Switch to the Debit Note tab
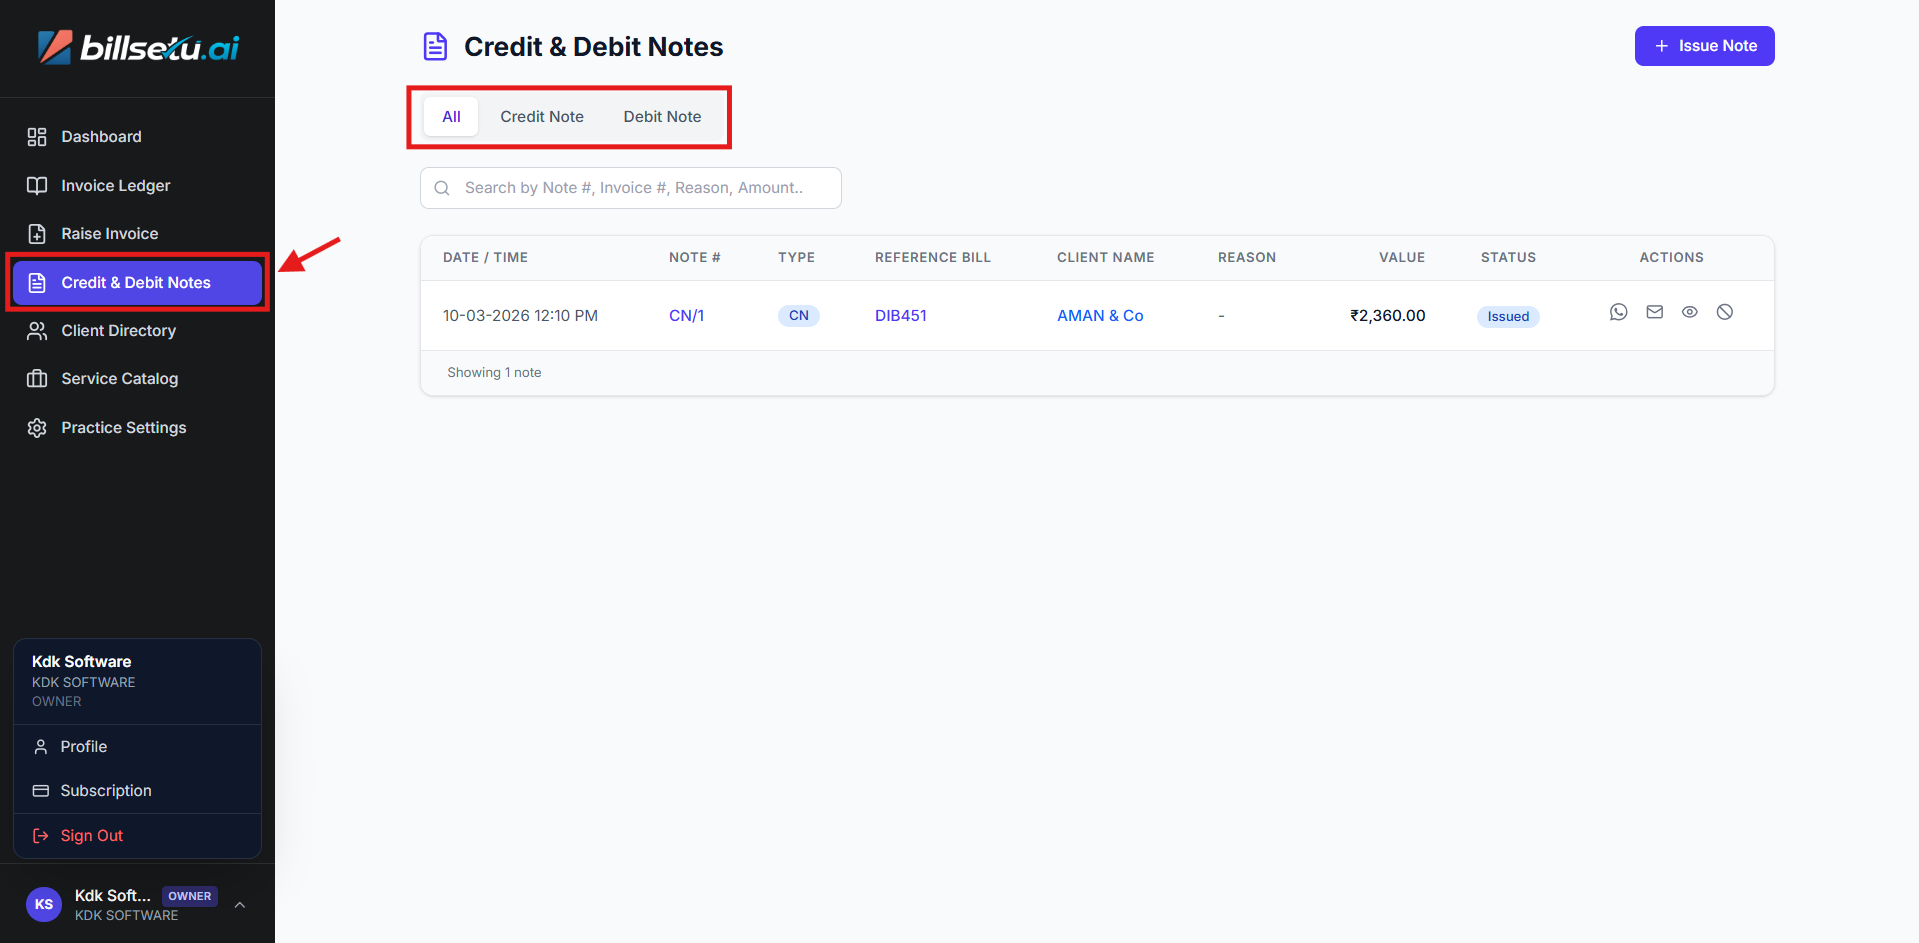 (x=662, y=117)
